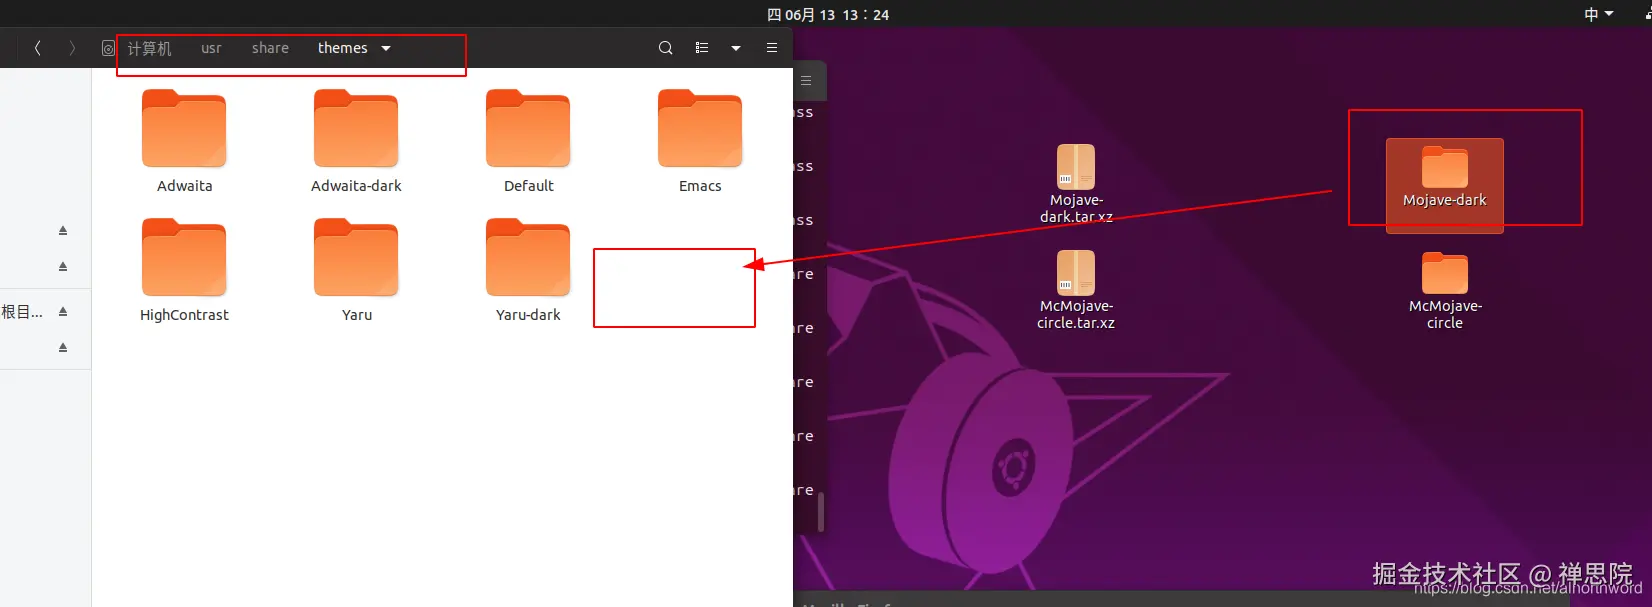The width and height of the screenshot is (1652, 607).
Task: Select the Adwaita-dark folder
Action: click(x=356, y=141)
